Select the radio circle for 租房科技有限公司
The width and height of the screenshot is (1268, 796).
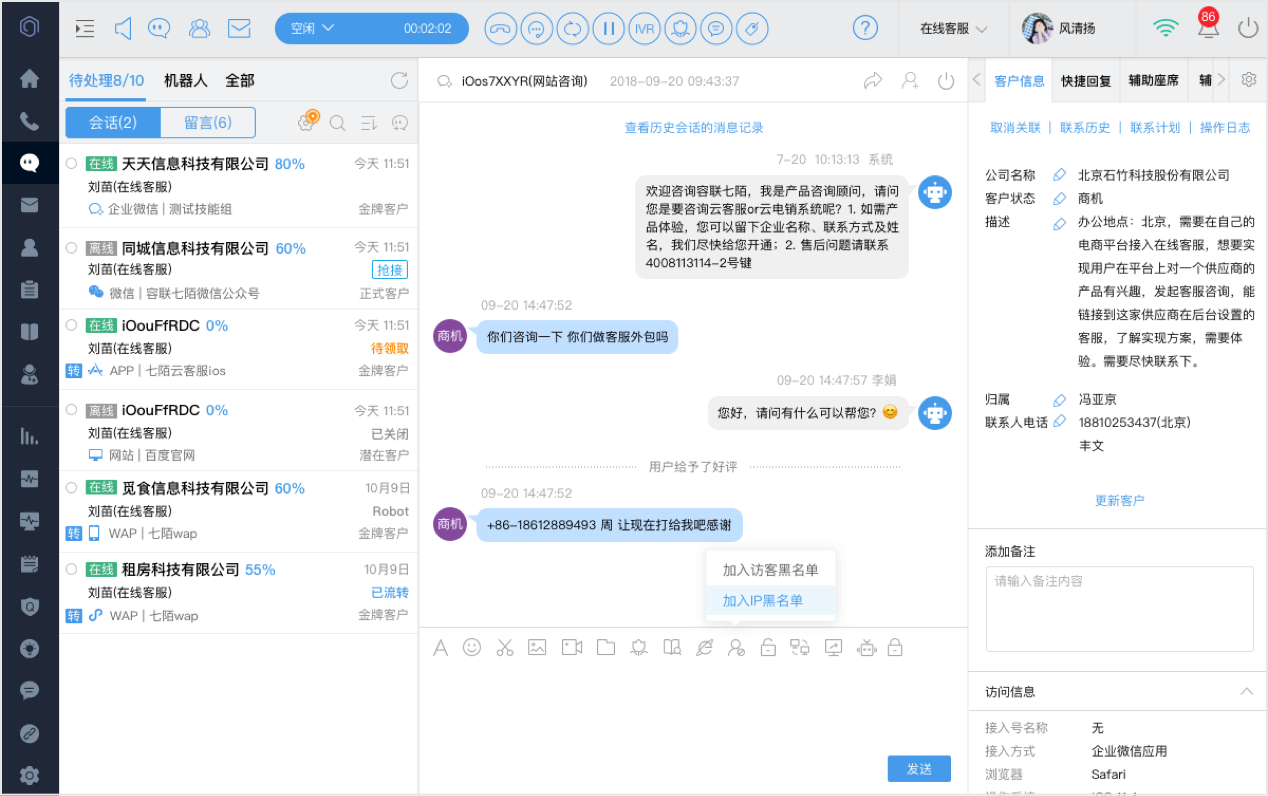coord(71,569)
